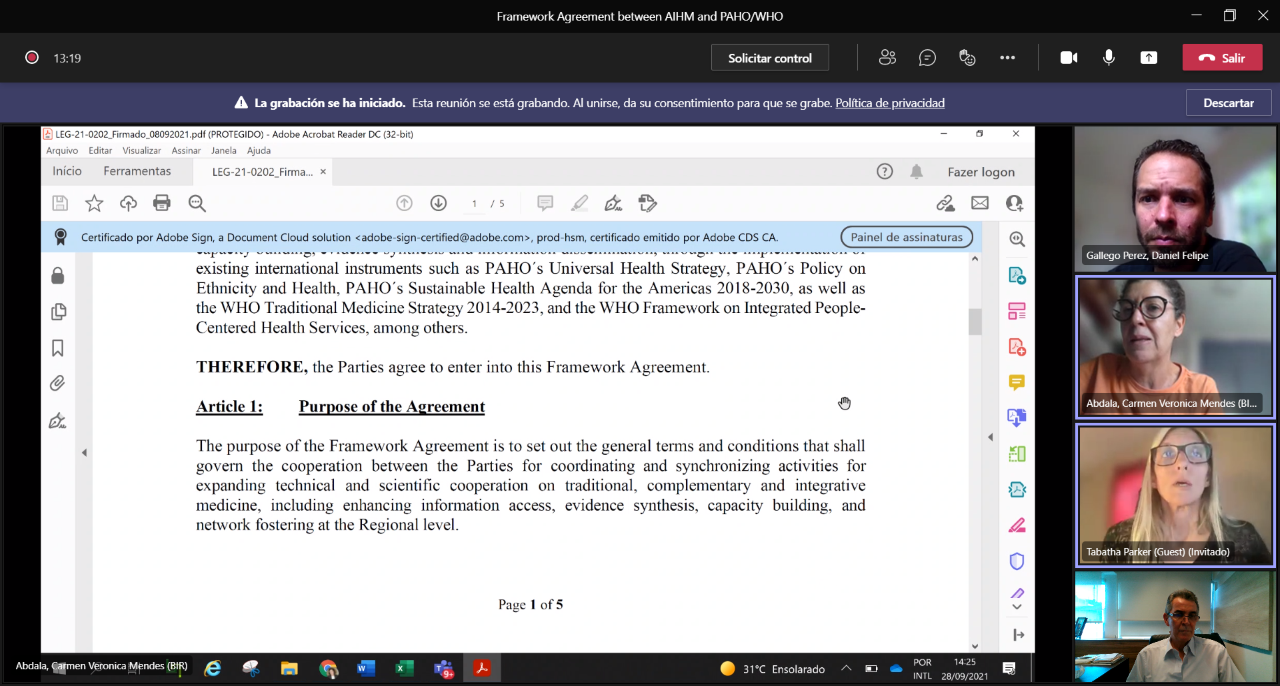The height and width of the screenshot is (686, 1280).
Task: Open the Fill & Sign tool (pink pen)
Action: [1017, 525]
